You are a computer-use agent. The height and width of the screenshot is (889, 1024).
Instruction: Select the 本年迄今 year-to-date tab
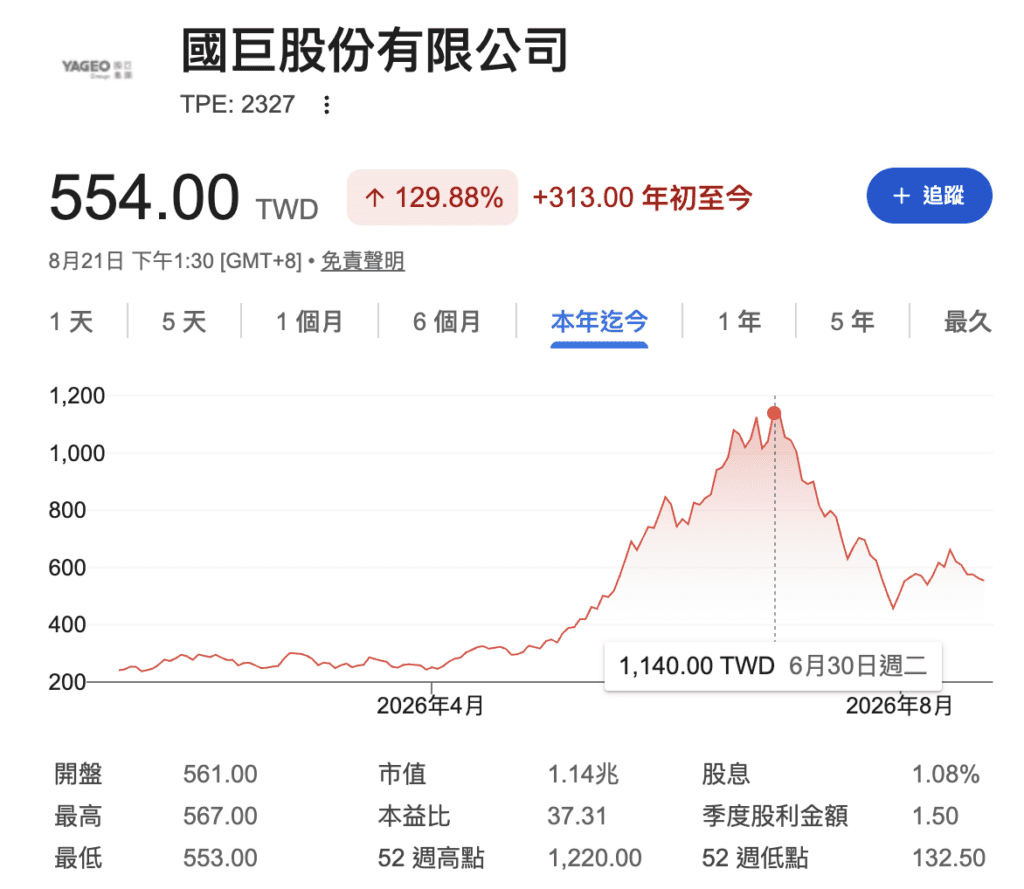[x=599, y=322]
